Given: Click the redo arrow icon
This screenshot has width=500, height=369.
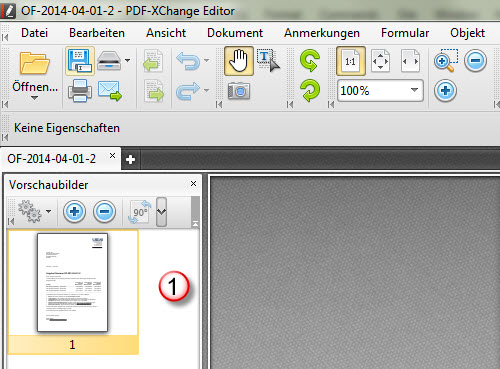Looking at the screenshot, I should (188, 91).
